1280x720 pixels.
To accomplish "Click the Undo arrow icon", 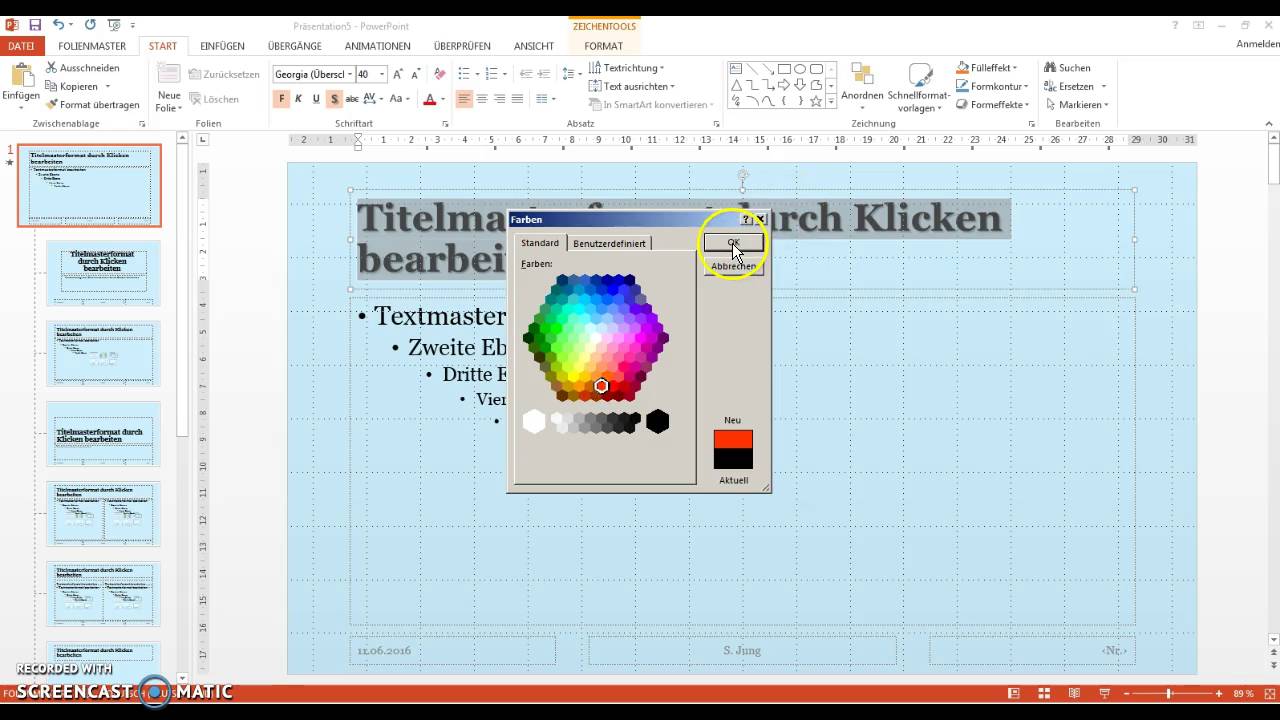I will [58, 25].
